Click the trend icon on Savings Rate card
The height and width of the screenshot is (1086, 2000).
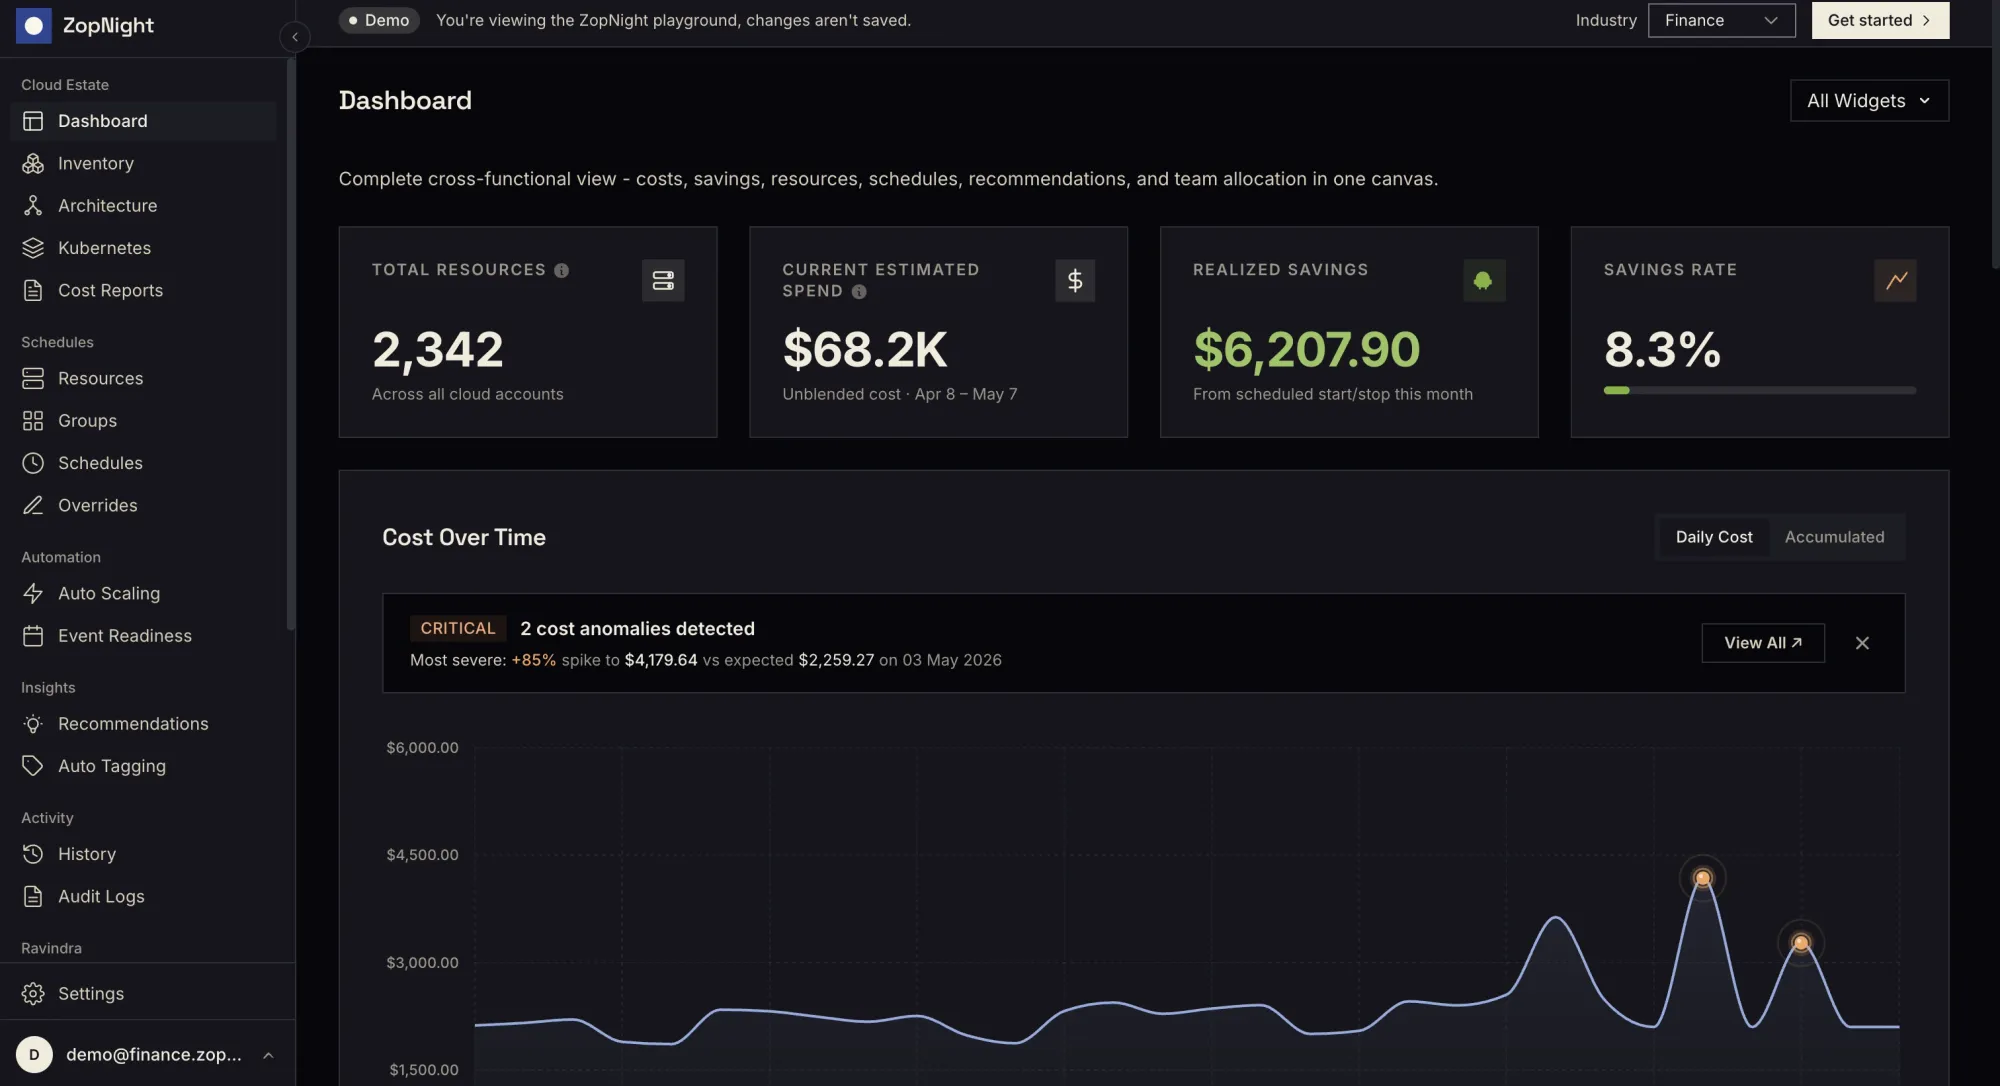[x=1895, y=280]
